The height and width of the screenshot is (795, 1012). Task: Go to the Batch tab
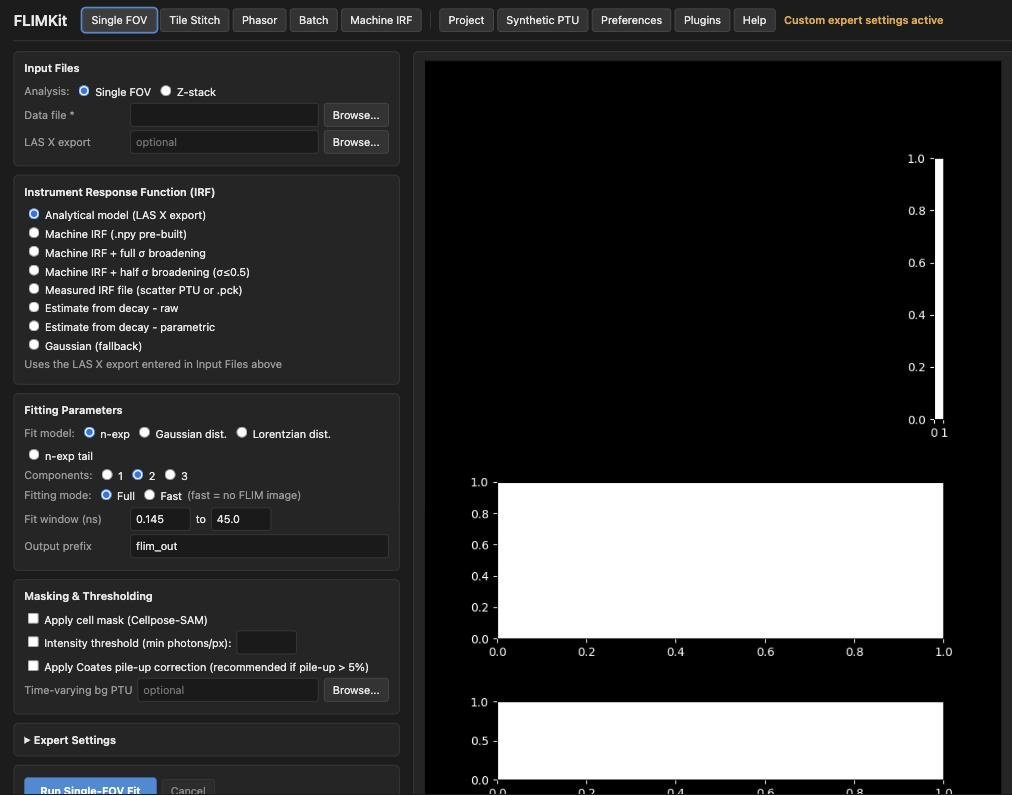click(x=314, y=20)
